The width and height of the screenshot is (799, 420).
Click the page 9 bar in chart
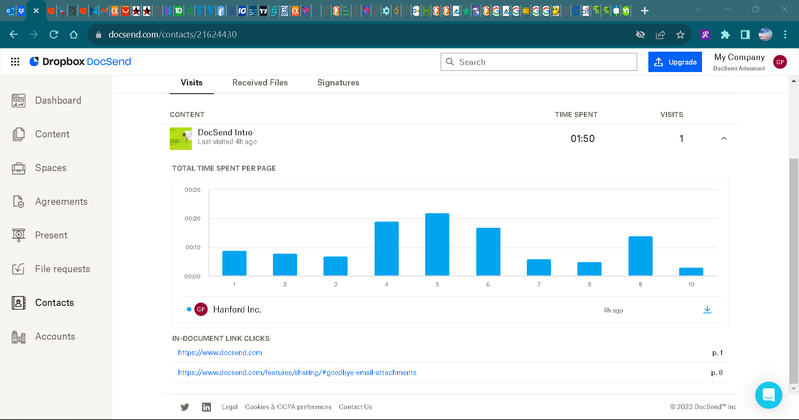[x=641, y=256]
